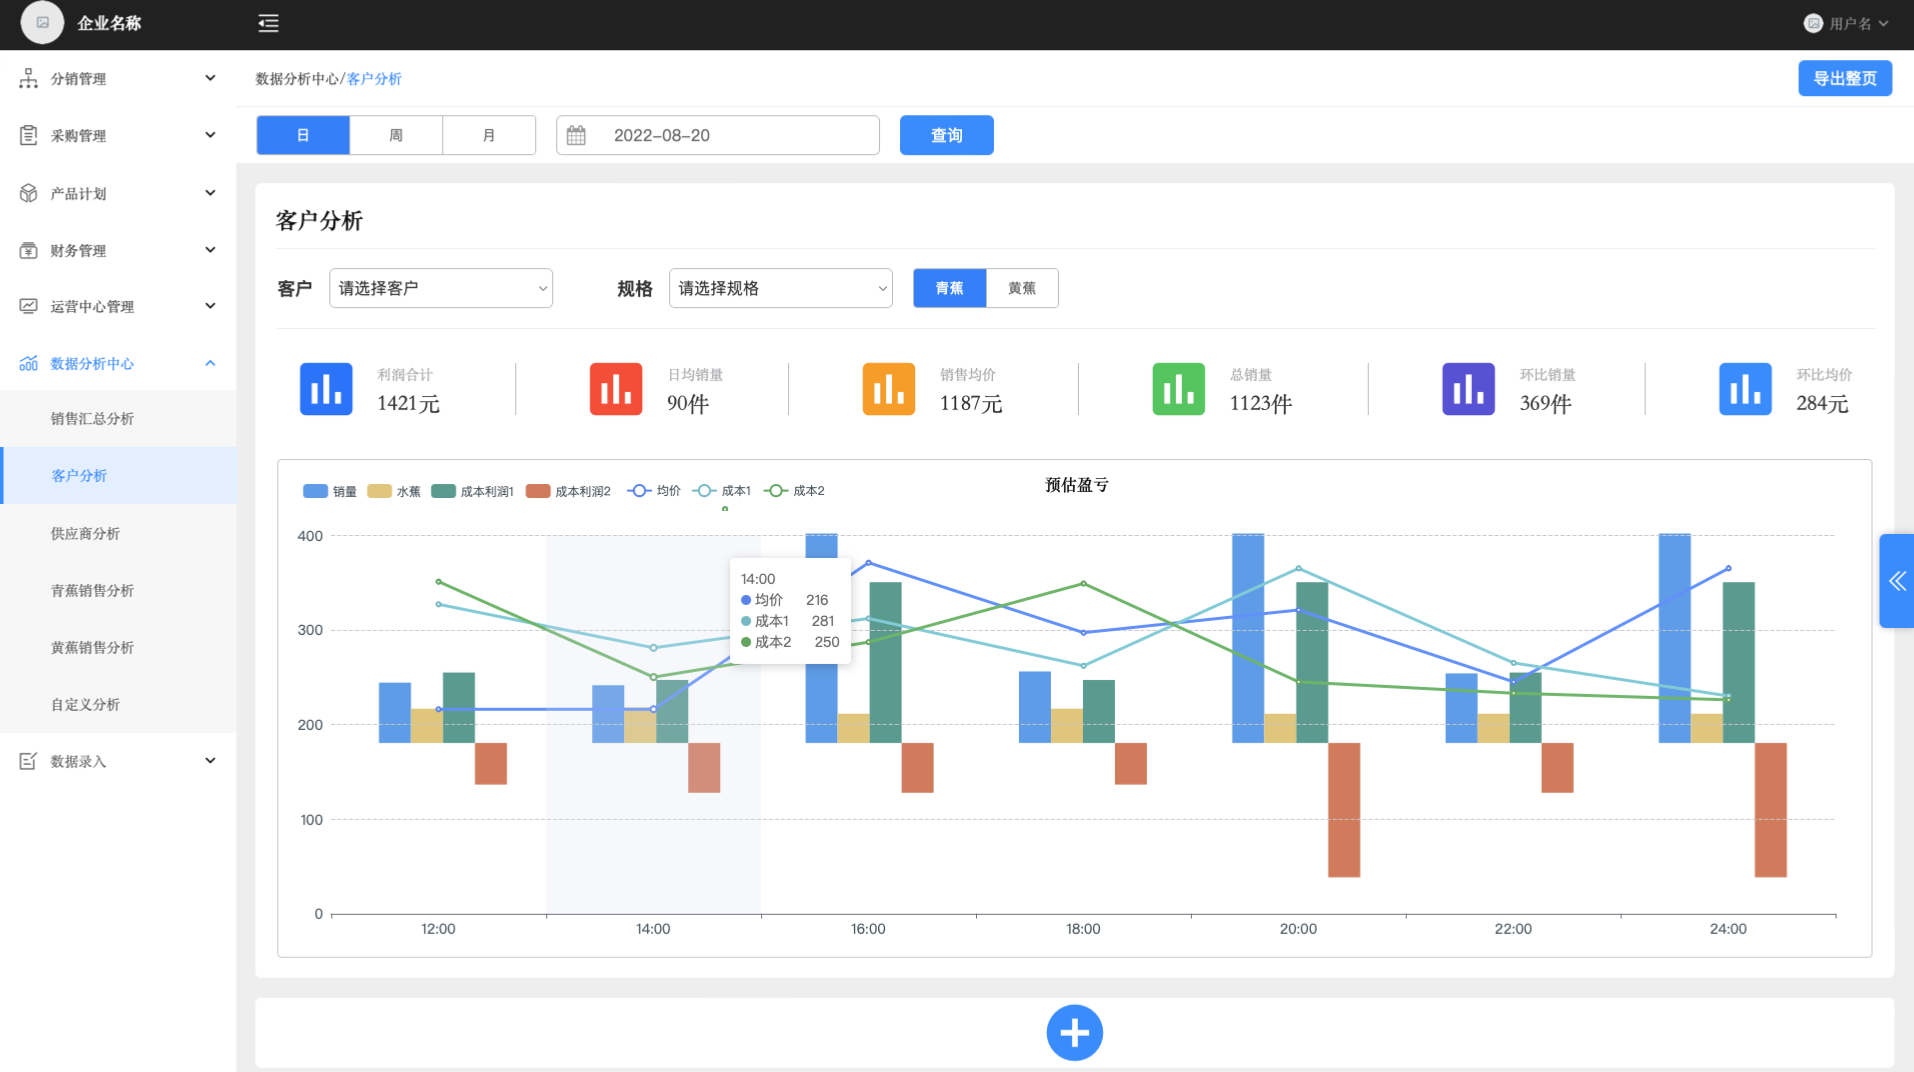This screenshot has height=1072, width=1914.
Task: Click the 均价 line point at 24:00
Action: point(1728,568)
